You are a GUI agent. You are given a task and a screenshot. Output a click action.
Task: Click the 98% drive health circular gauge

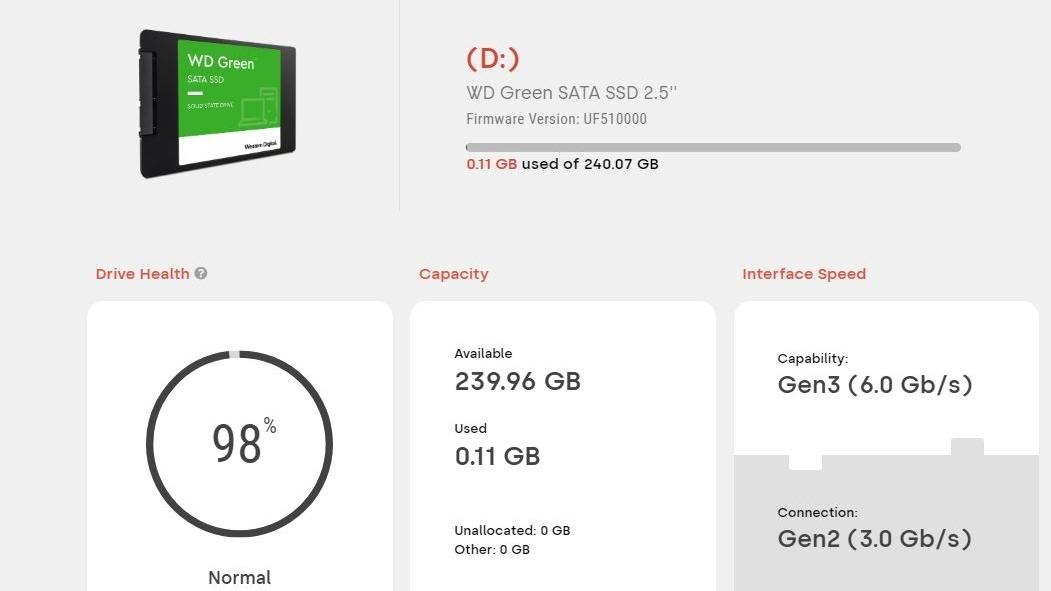click(239, 443)
